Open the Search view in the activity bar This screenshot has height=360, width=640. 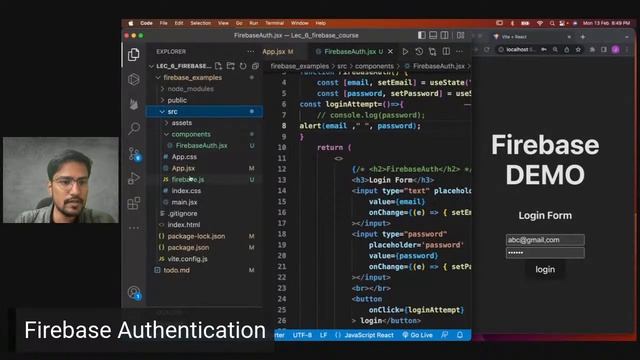coord(133,129)
